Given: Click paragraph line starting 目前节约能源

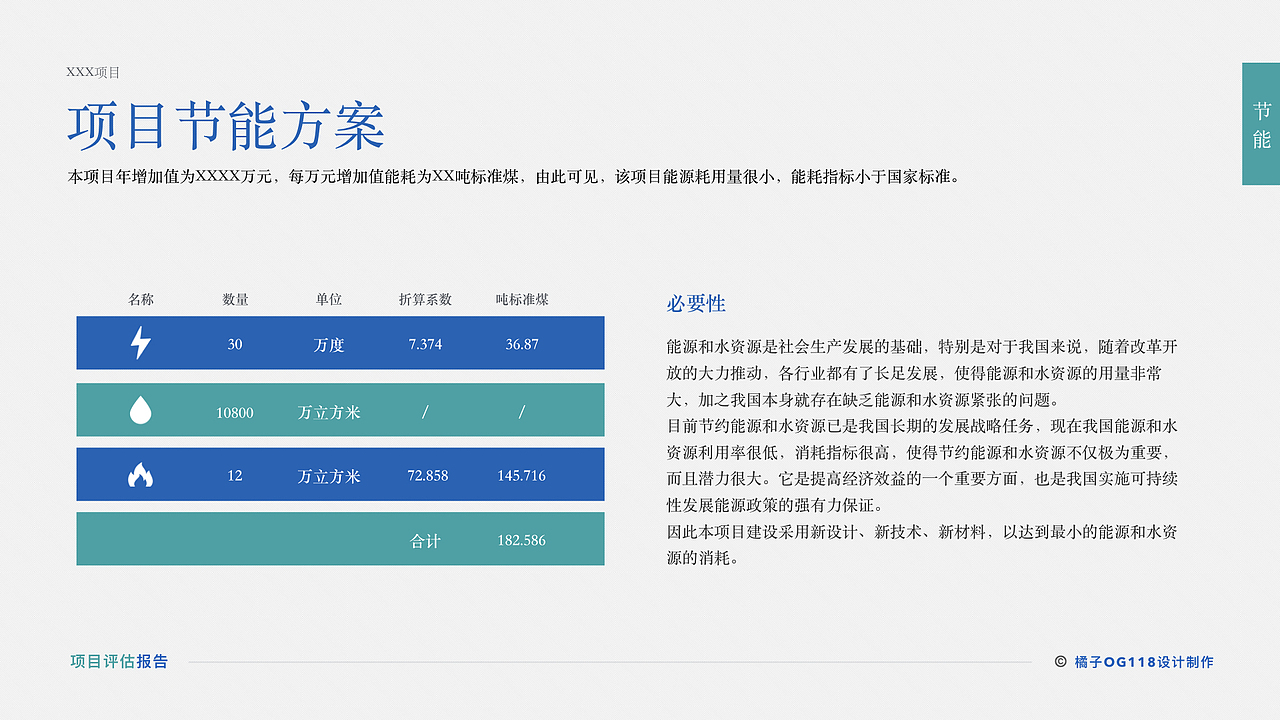Looking at the screenshot, I should point(922,426).
